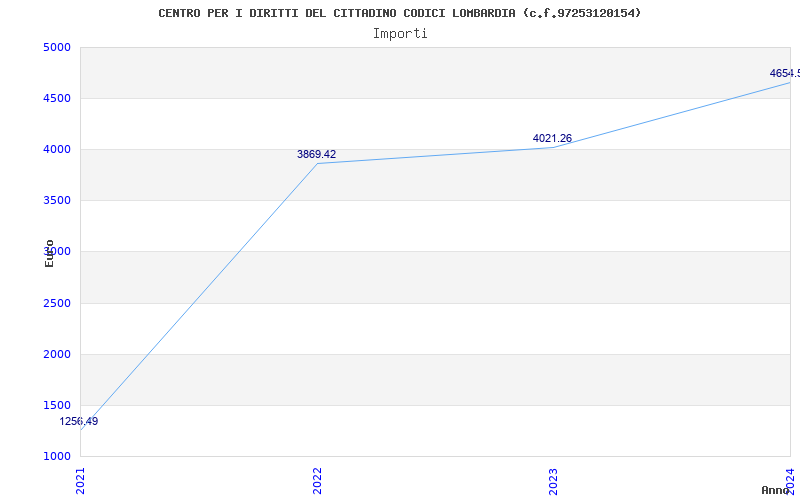Screen dimensions: 800x500
Task: Click the 2023 x-axis year label
Action: click(554, 481)
